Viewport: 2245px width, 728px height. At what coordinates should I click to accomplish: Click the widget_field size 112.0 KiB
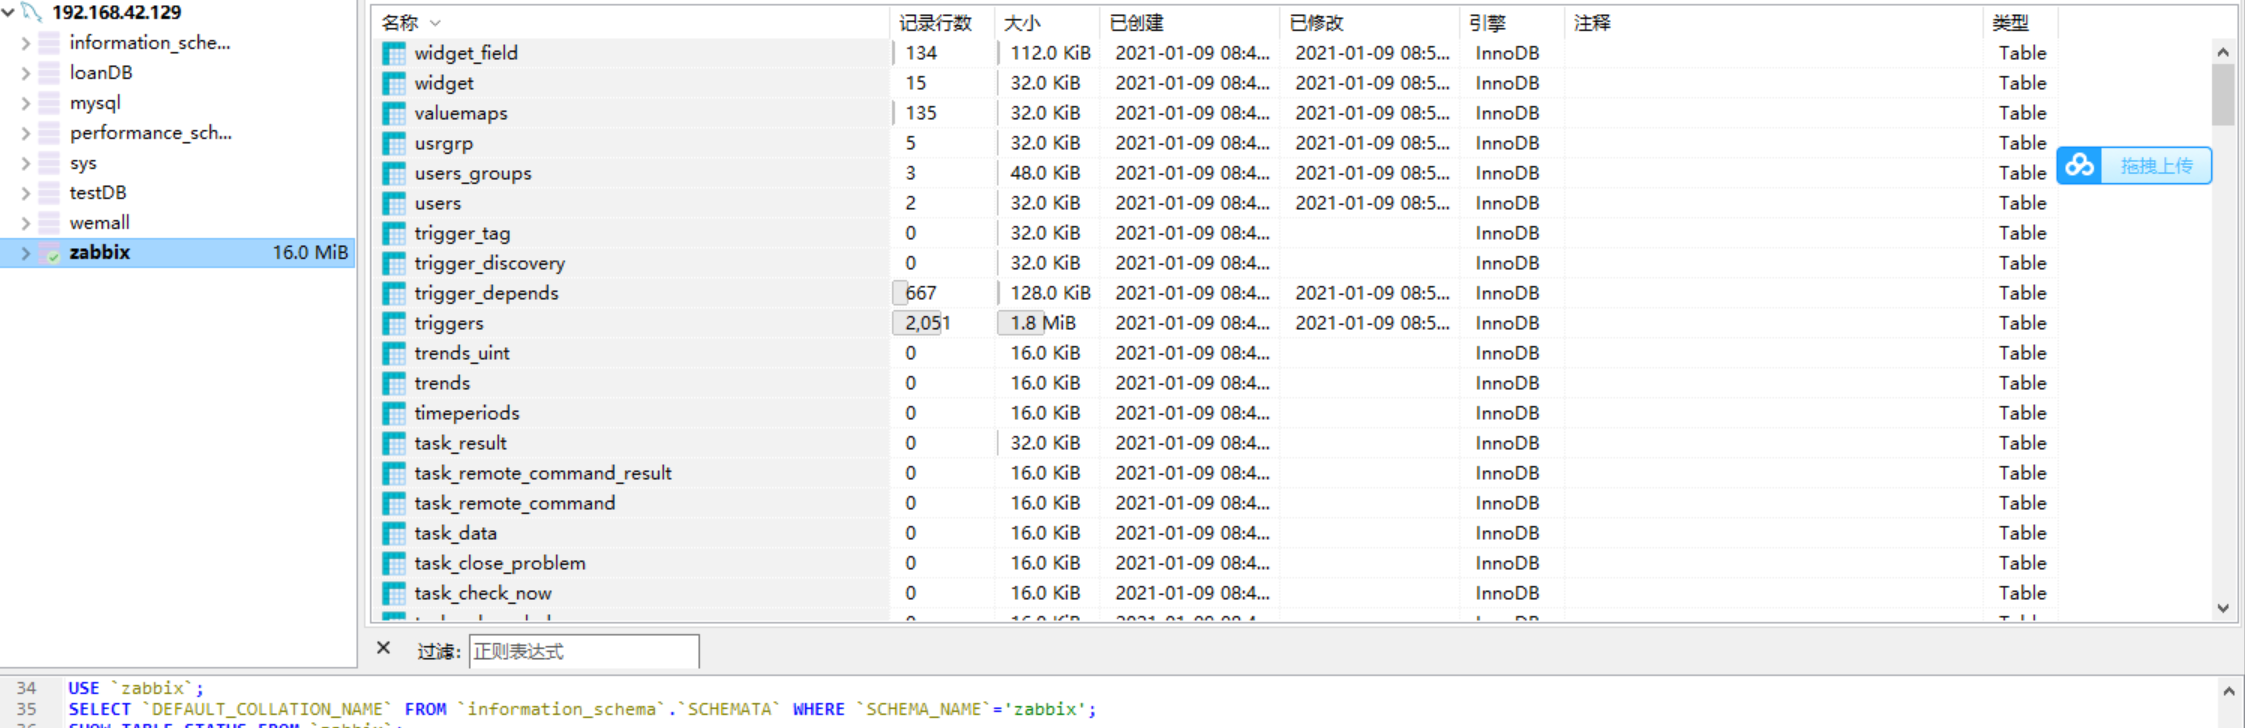(1050, 53)
